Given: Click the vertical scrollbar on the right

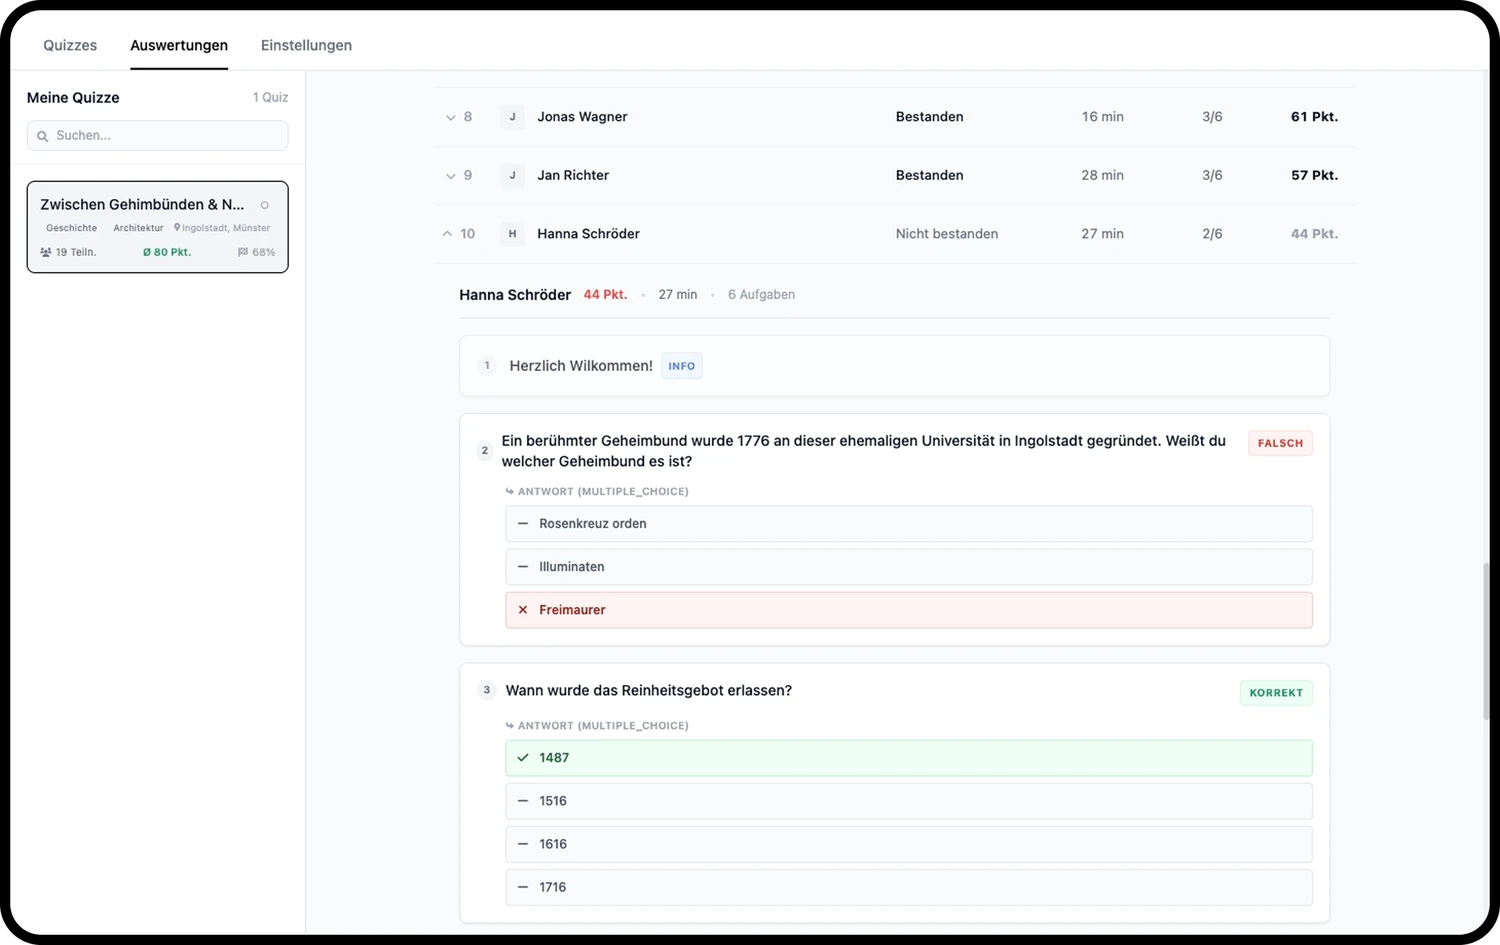Looking at the screenshot, I should point(1485,642).
